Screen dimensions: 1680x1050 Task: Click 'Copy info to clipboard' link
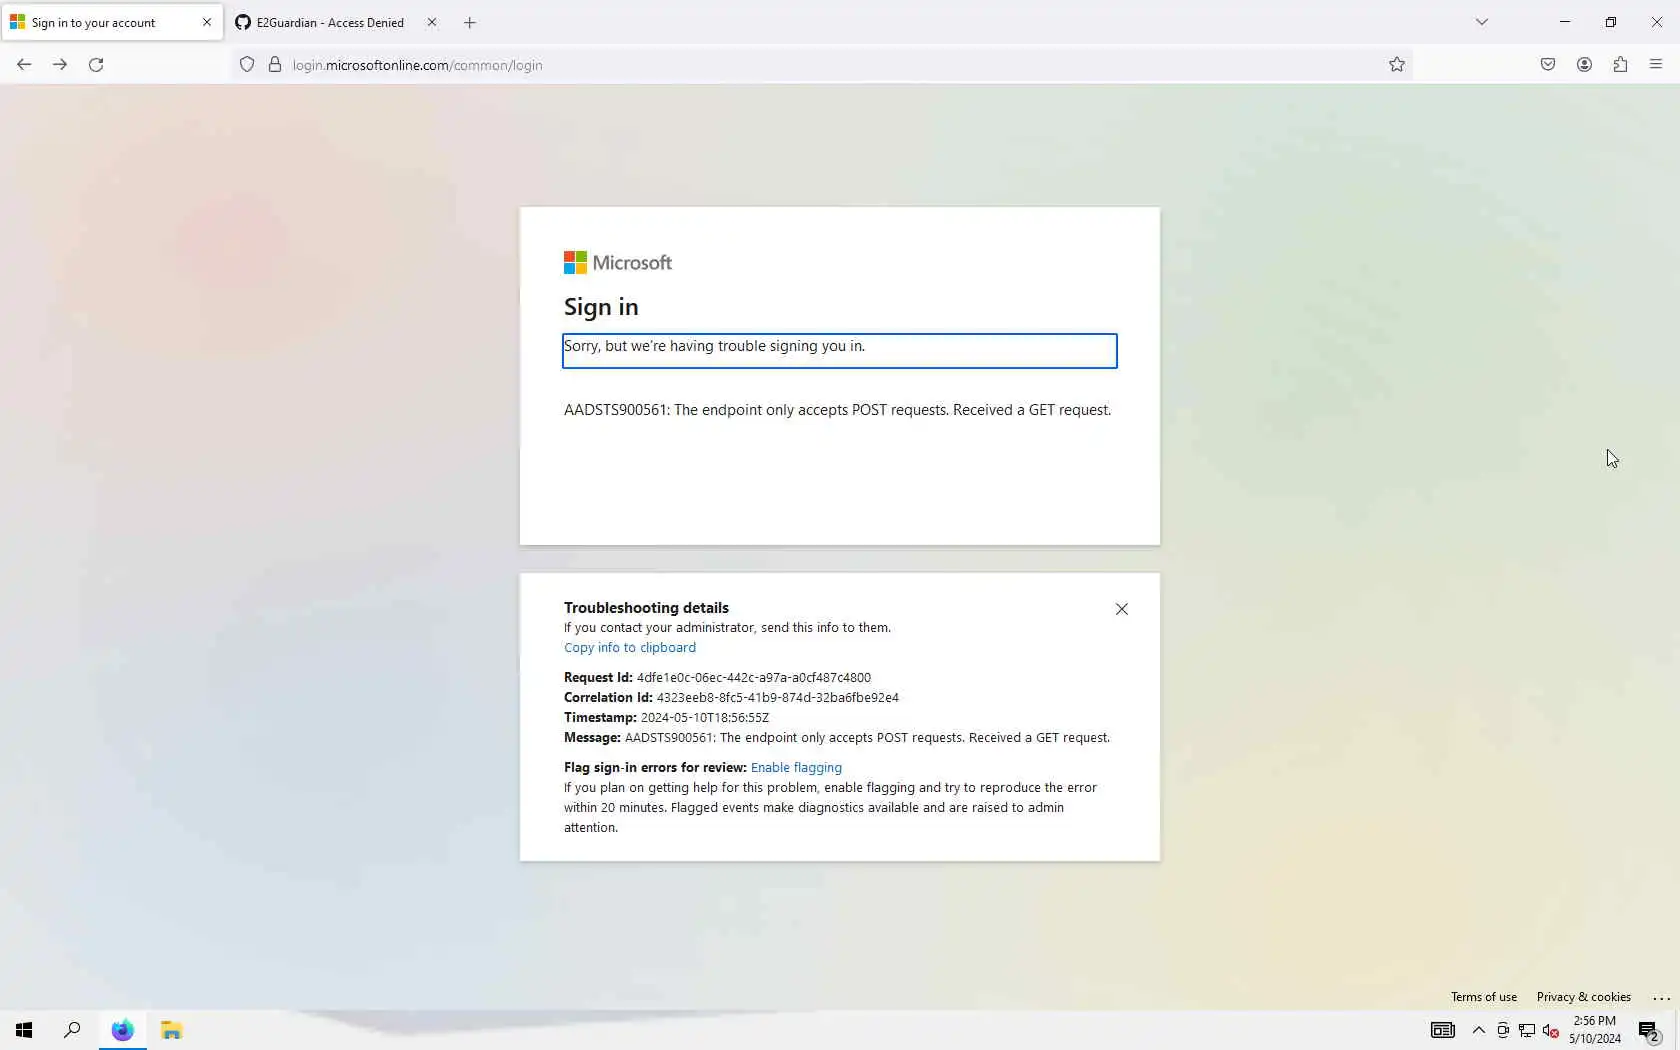630,648
